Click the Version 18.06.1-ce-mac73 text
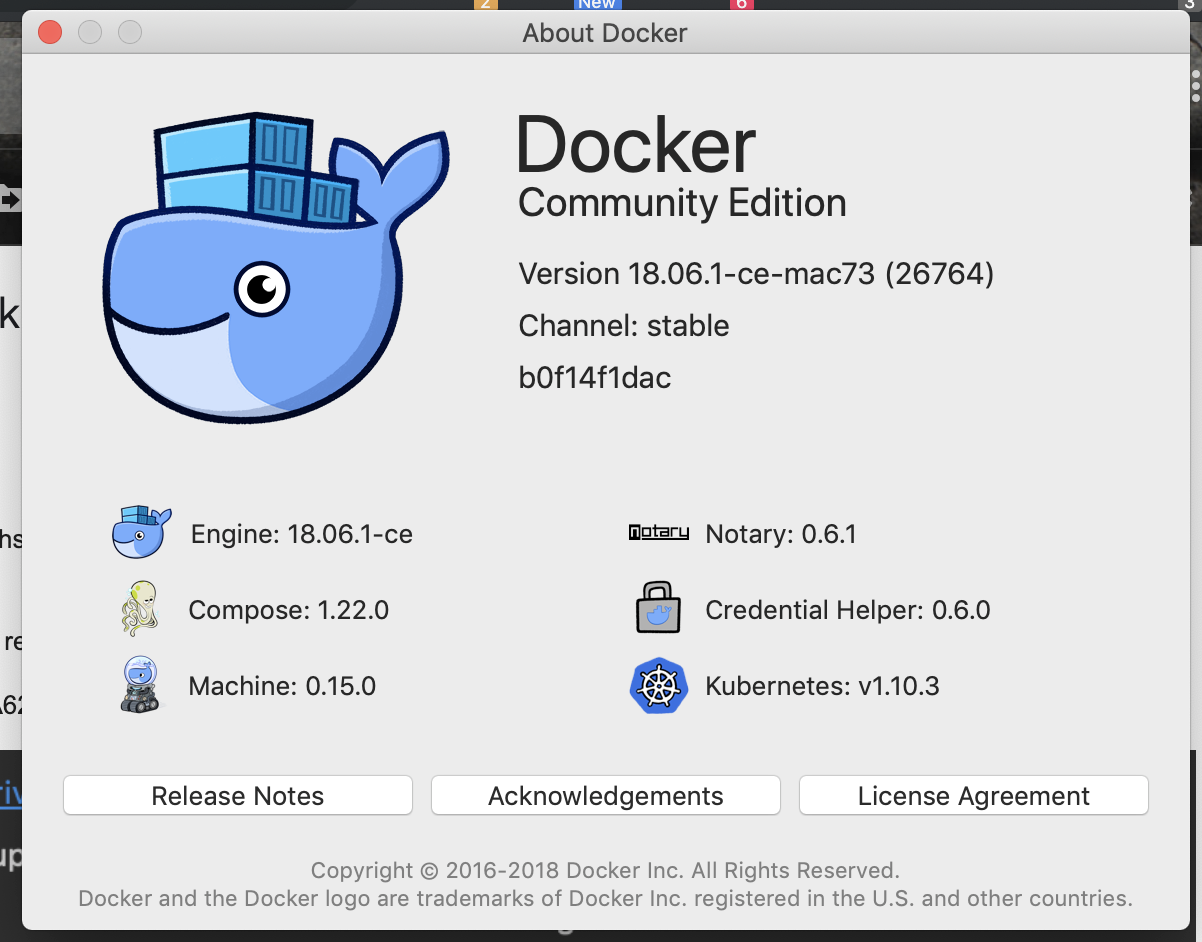1202x942 pixels. 754,273
